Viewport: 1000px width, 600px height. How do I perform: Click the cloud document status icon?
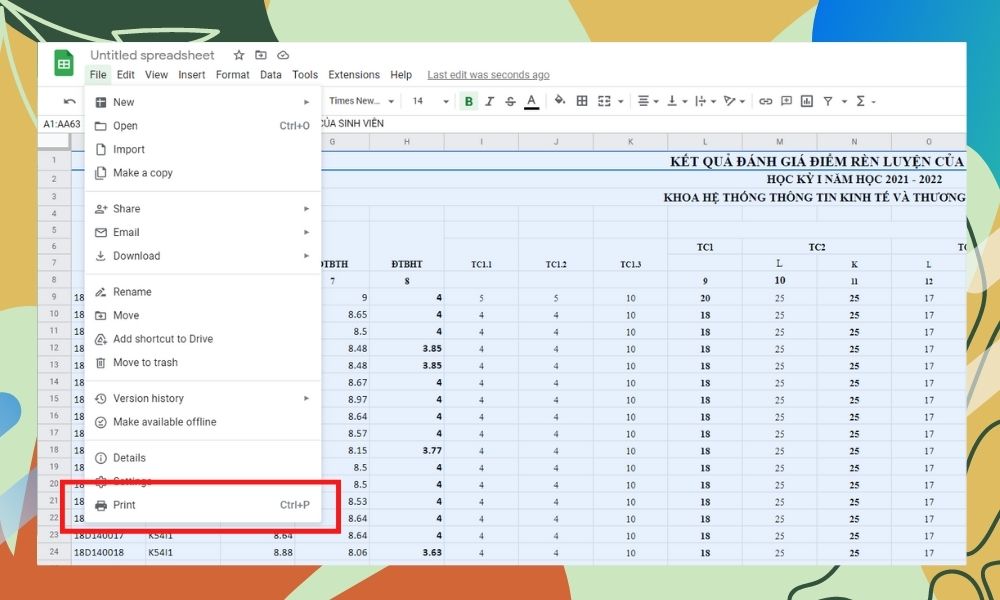[x=283, y=55]
